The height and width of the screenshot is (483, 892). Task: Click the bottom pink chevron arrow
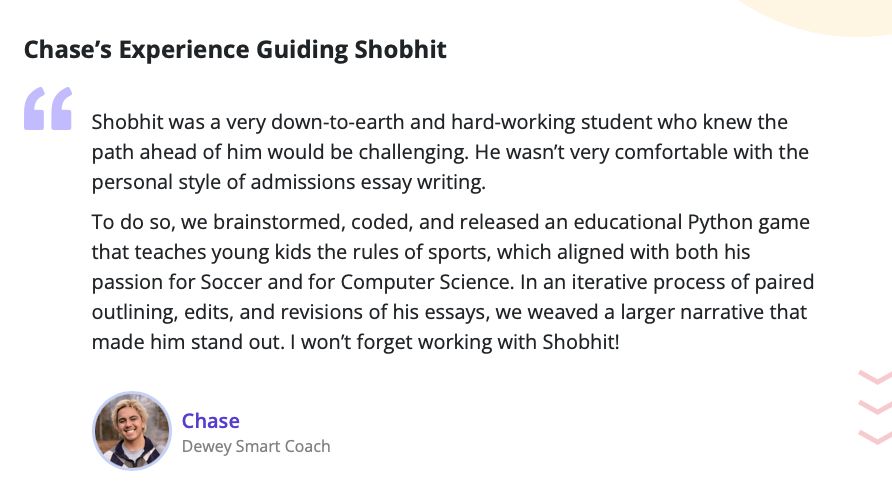875,436
